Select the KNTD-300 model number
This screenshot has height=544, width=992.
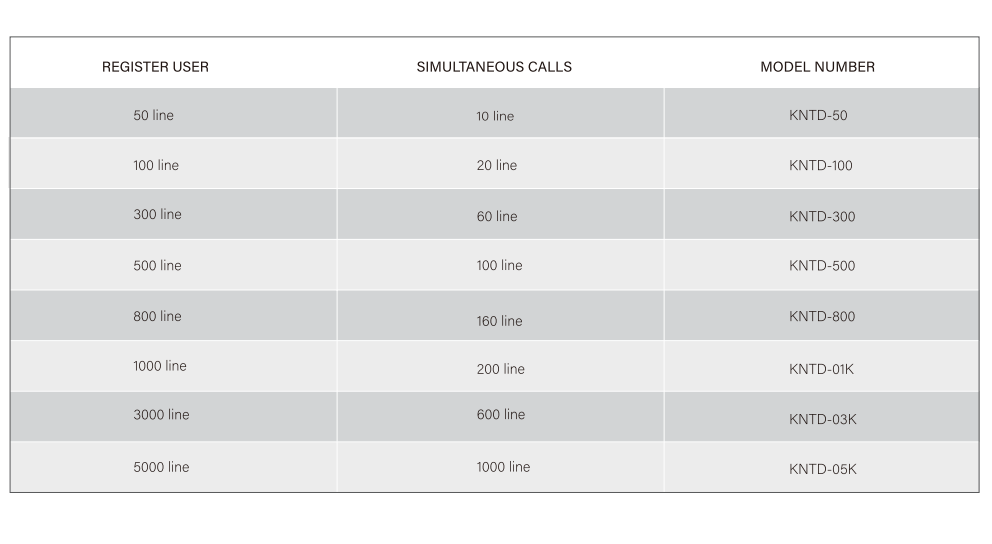point(821,217)
